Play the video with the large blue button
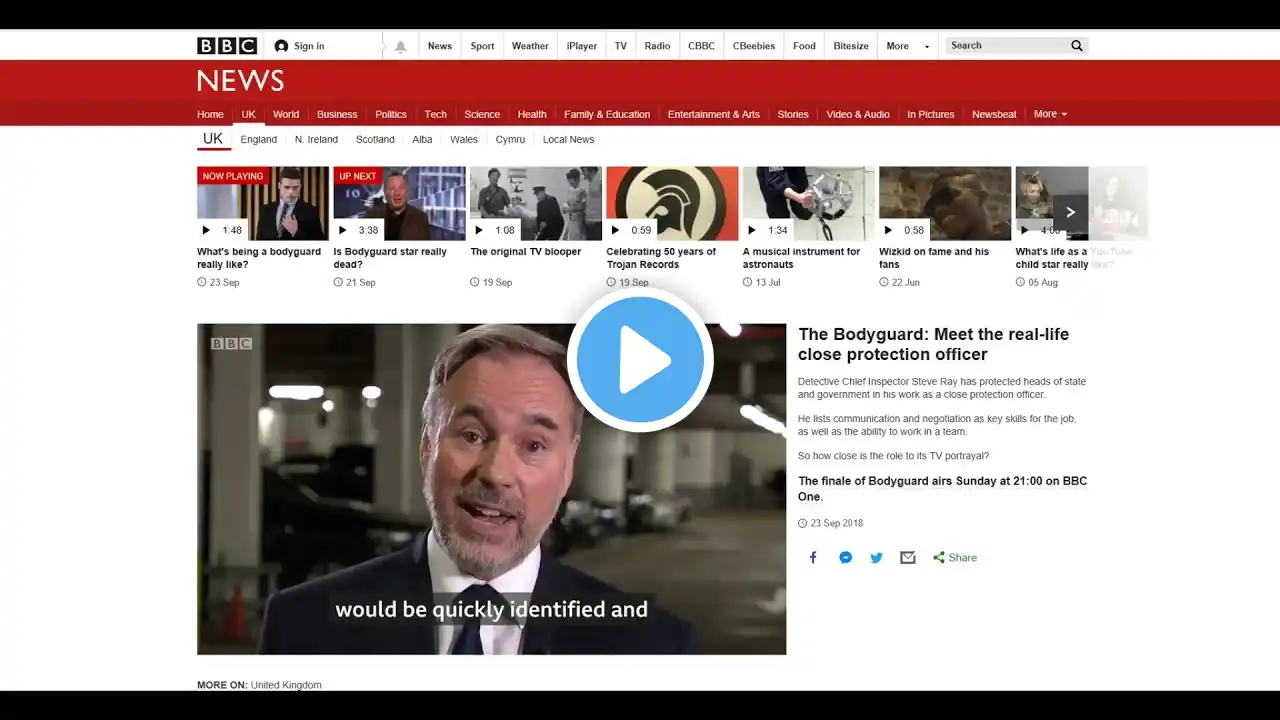Image resolution: width=1280 pixels, height=720 pixels. pos(640,360)
